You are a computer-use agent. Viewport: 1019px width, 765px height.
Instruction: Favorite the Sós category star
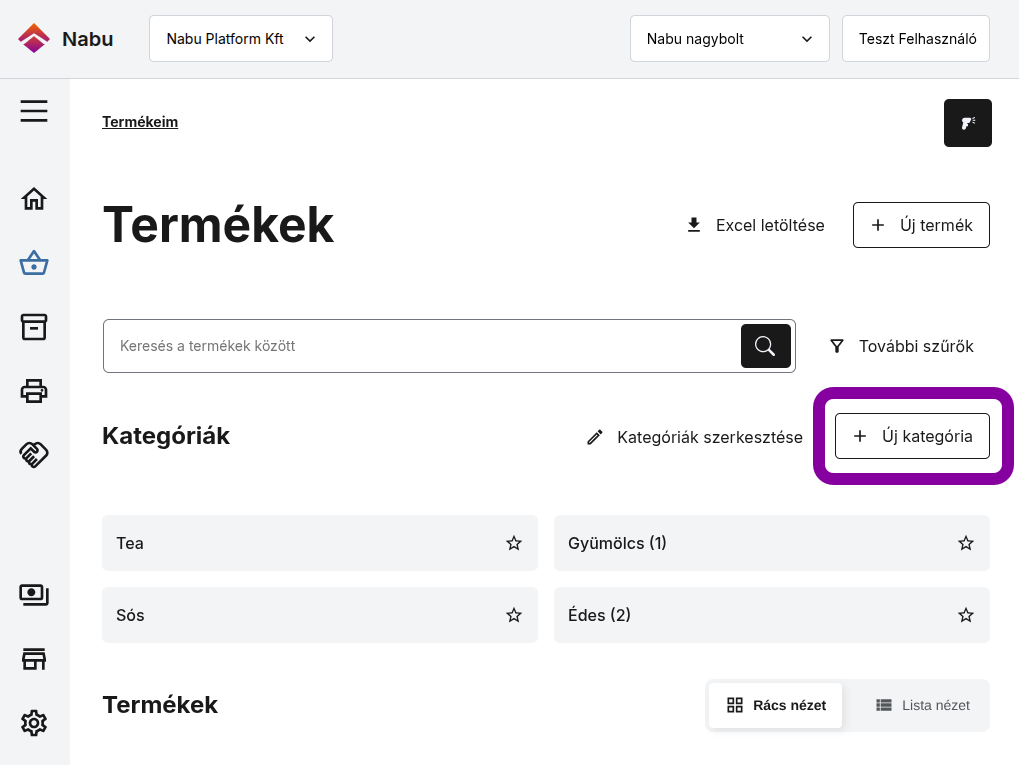(514, 615)
